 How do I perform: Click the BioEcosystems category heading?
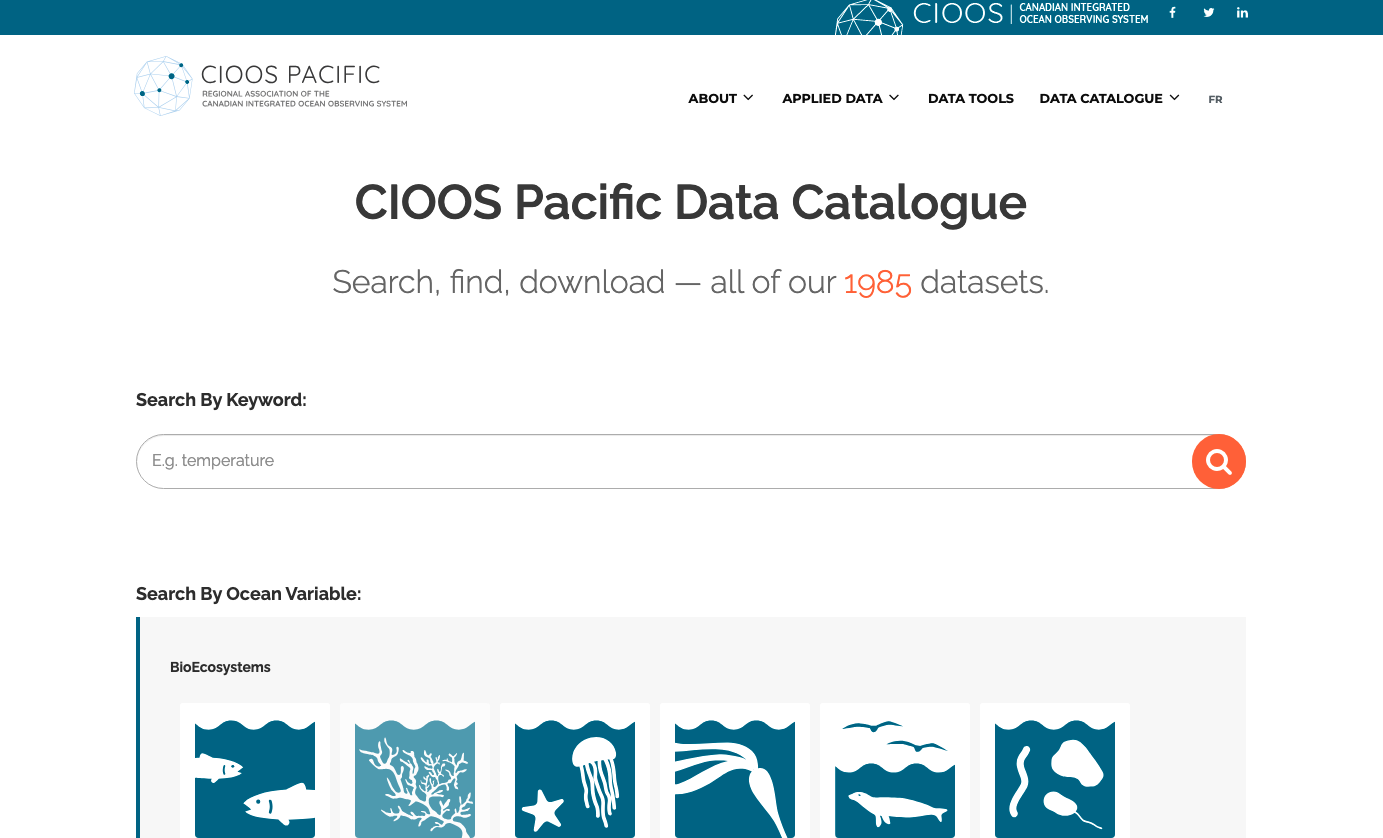[x=220, y=667]
